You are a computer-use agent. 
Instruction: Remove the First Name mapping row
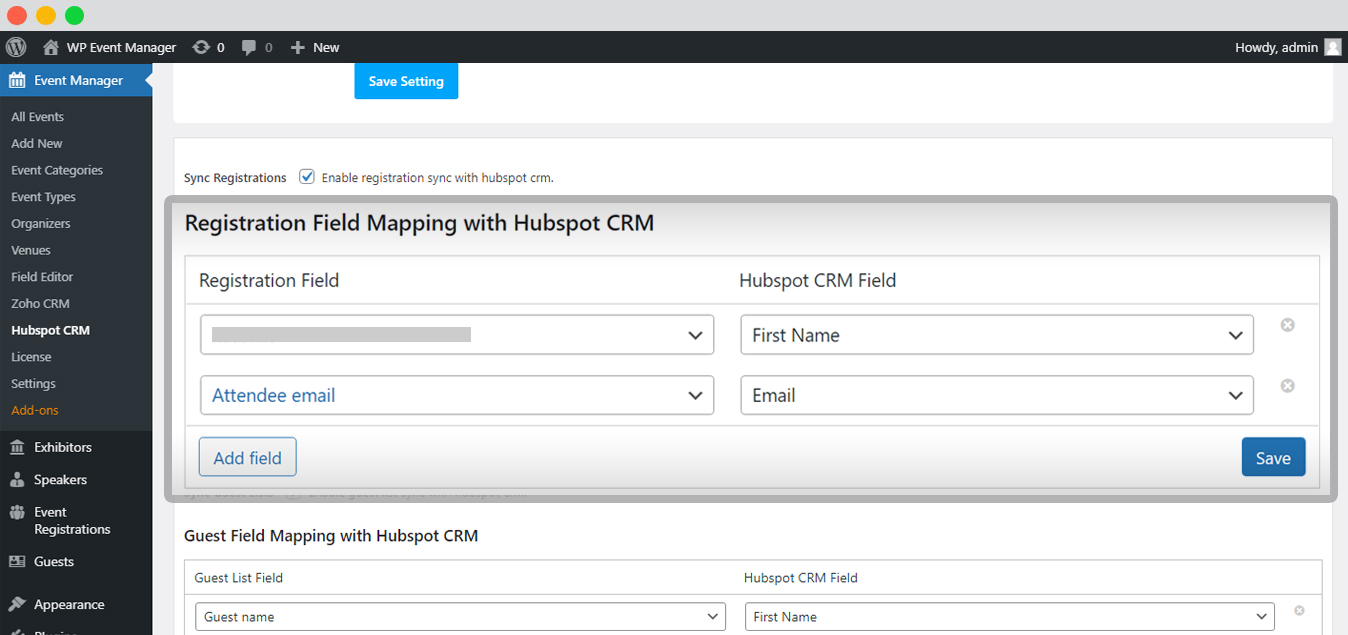tap(1288, 325)
